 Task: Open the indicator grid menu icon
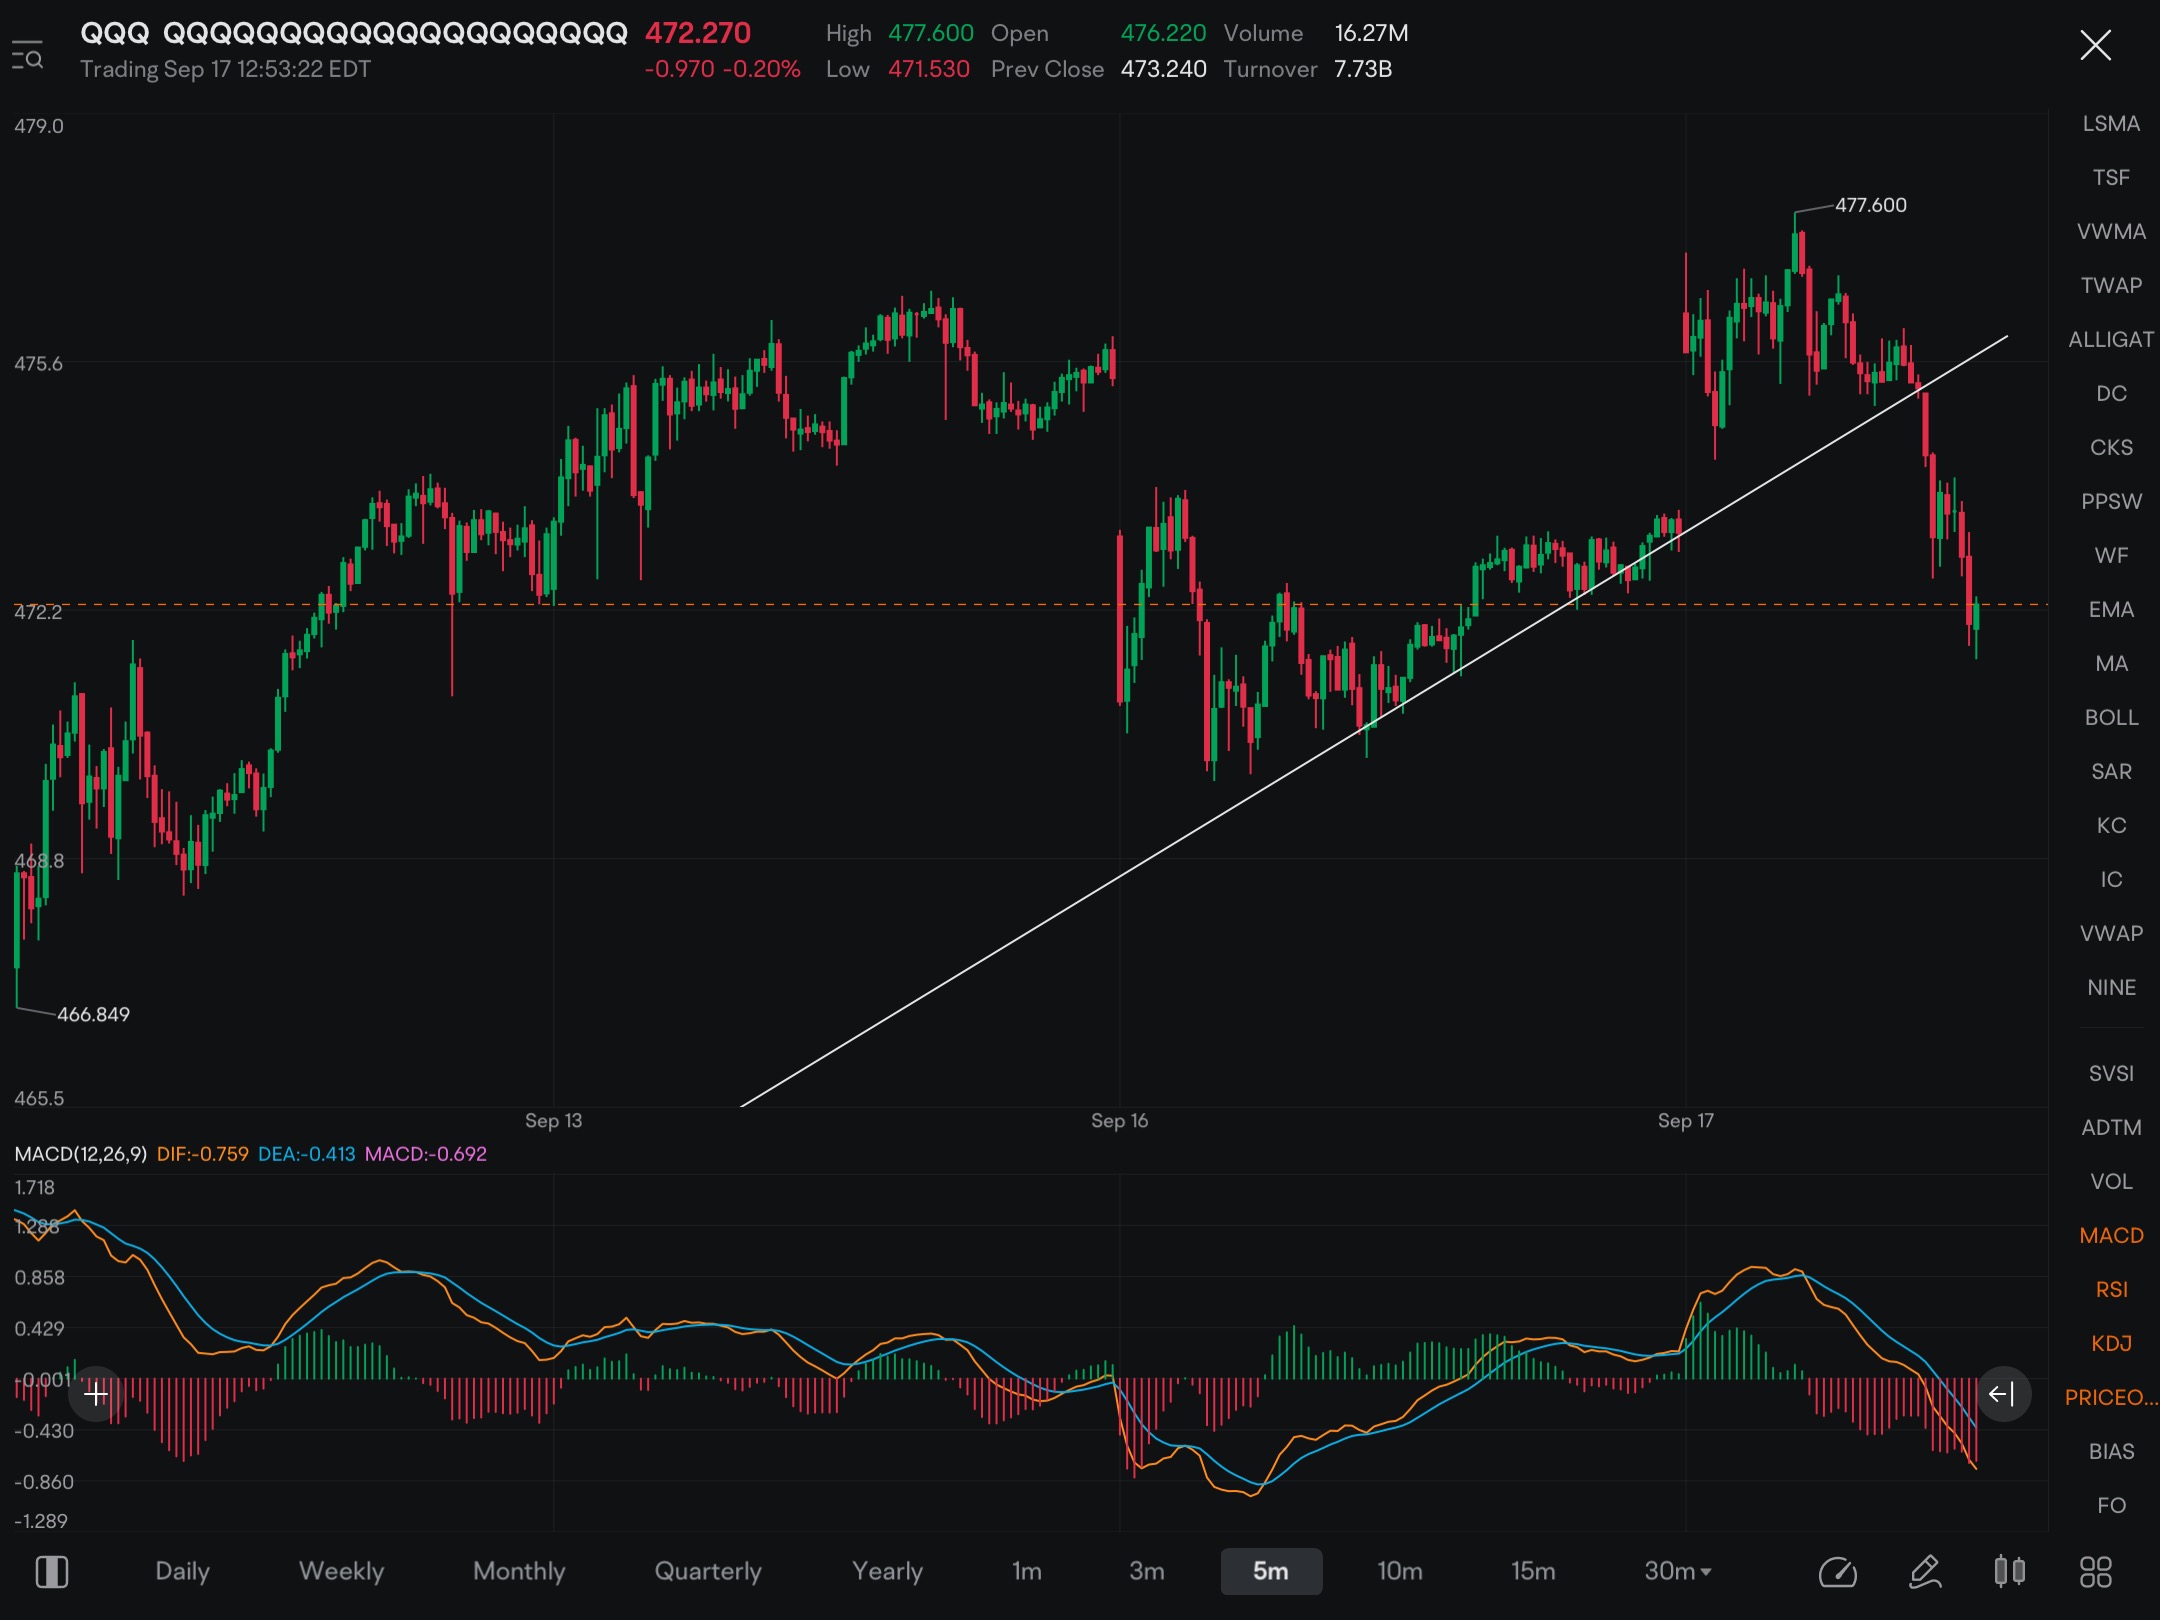pyautogui.click(x=2096, y=1571)
